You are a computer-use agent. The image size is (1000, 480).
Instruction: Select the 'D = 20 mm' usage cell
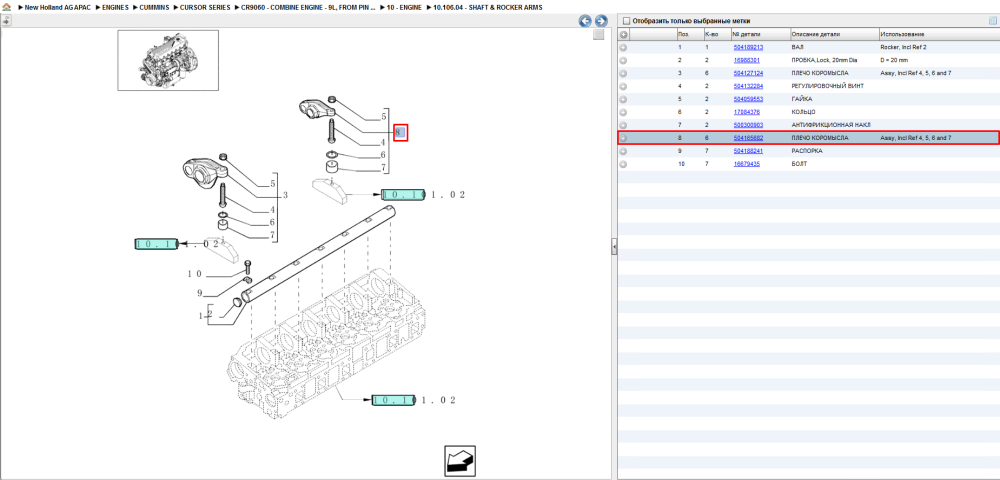tap(893, 60)
